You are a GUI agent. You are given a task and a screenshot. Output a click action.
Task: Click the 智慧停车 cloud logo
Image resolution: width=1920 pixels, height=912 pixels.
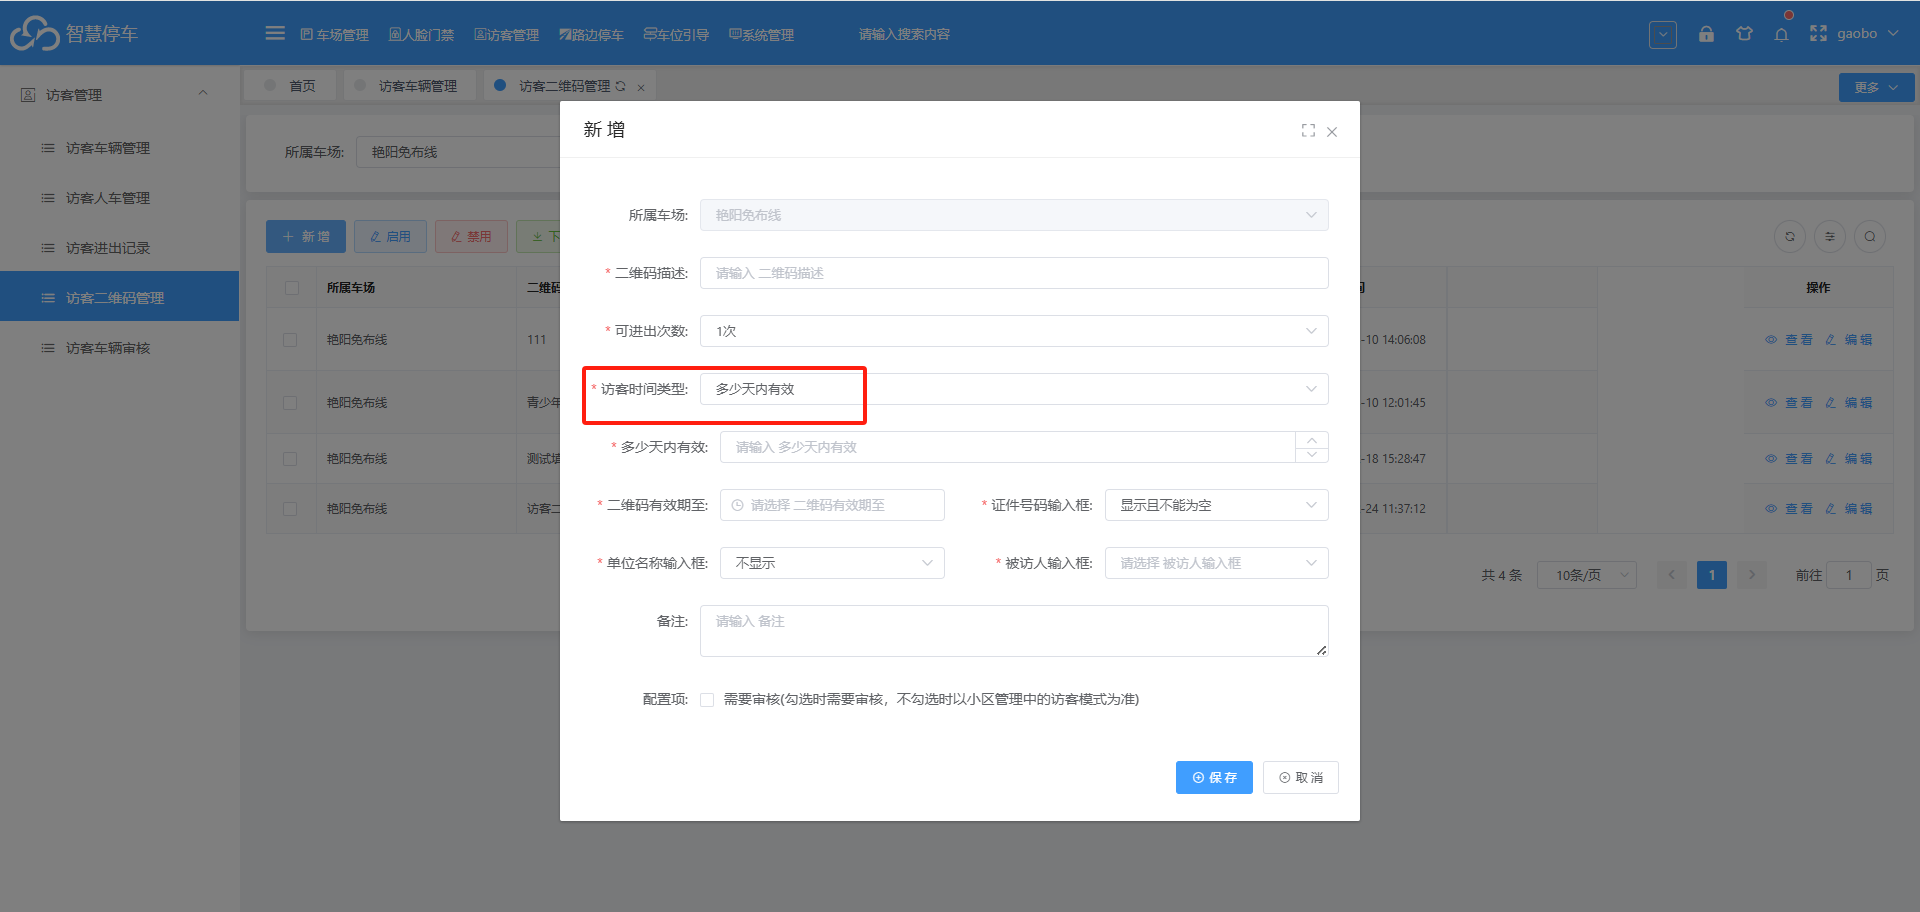(x=35, y=33)
